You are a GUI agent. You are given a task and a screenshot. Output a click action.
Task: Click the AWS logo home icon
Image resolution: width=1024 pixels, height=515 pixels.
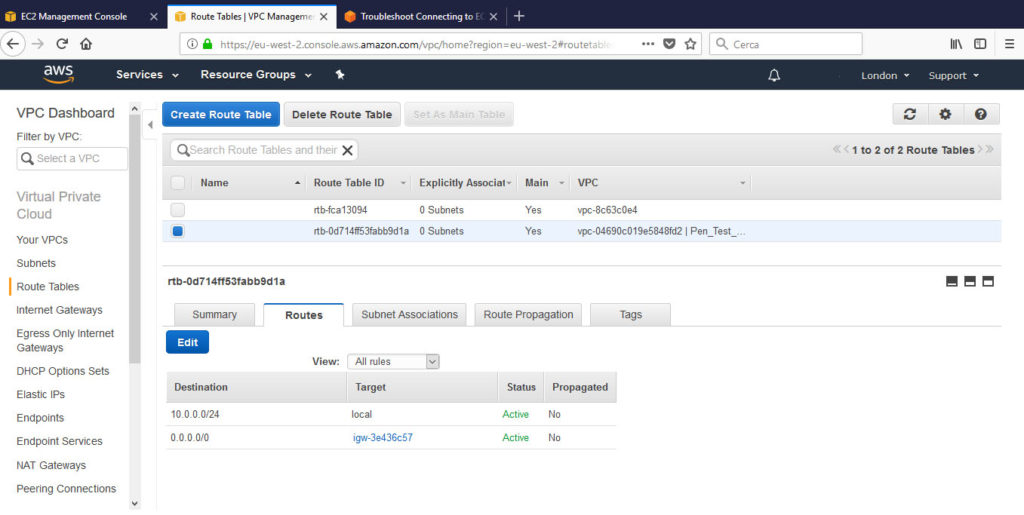tap(59, 74)
